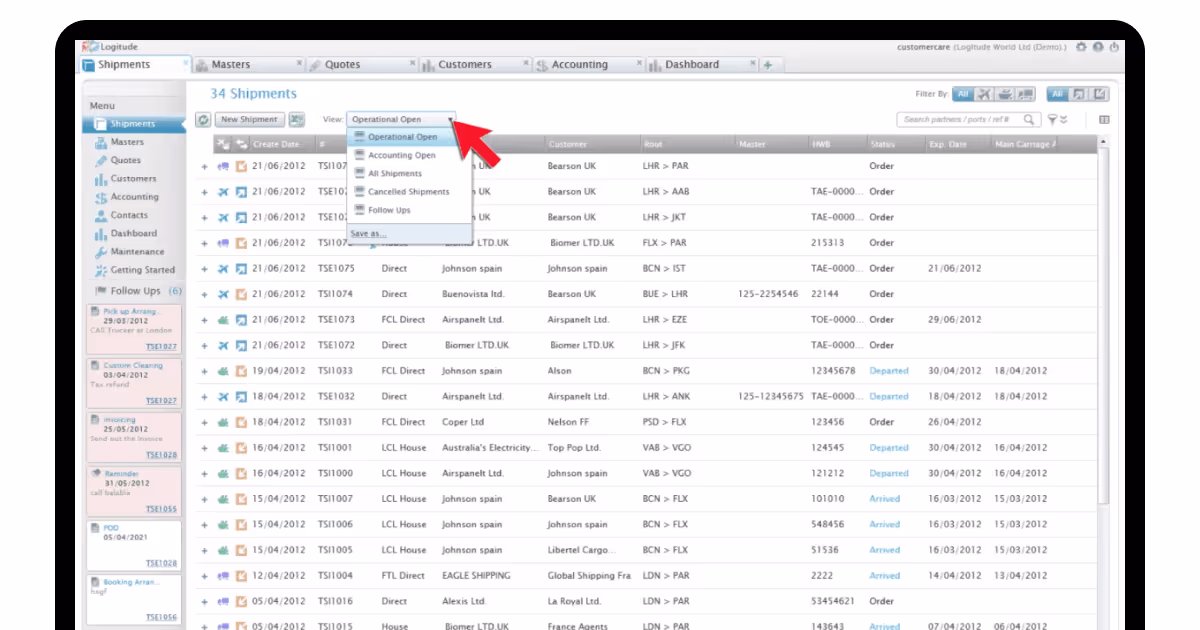Click the ship icon in row TSI1033

click(223, 371)
